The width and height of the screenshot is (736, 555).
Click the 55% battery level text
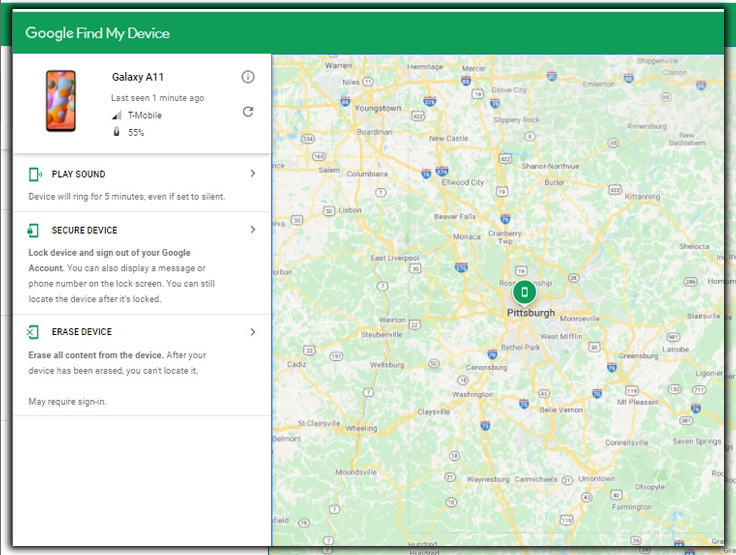pos(136,132)
